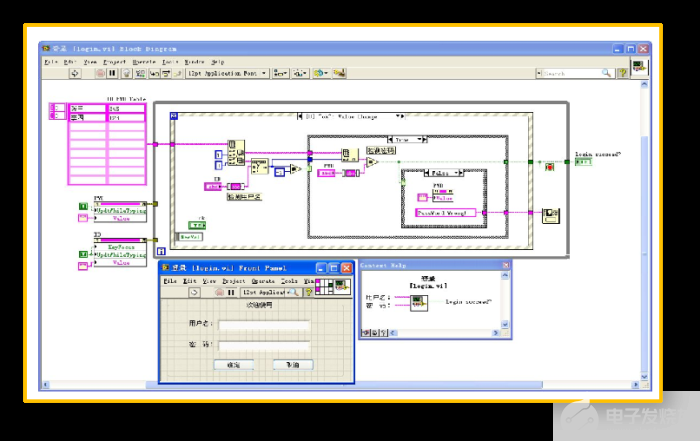700x441 pixels.
Task: Click the Context Help question mark icon
Action: [623, 73]
